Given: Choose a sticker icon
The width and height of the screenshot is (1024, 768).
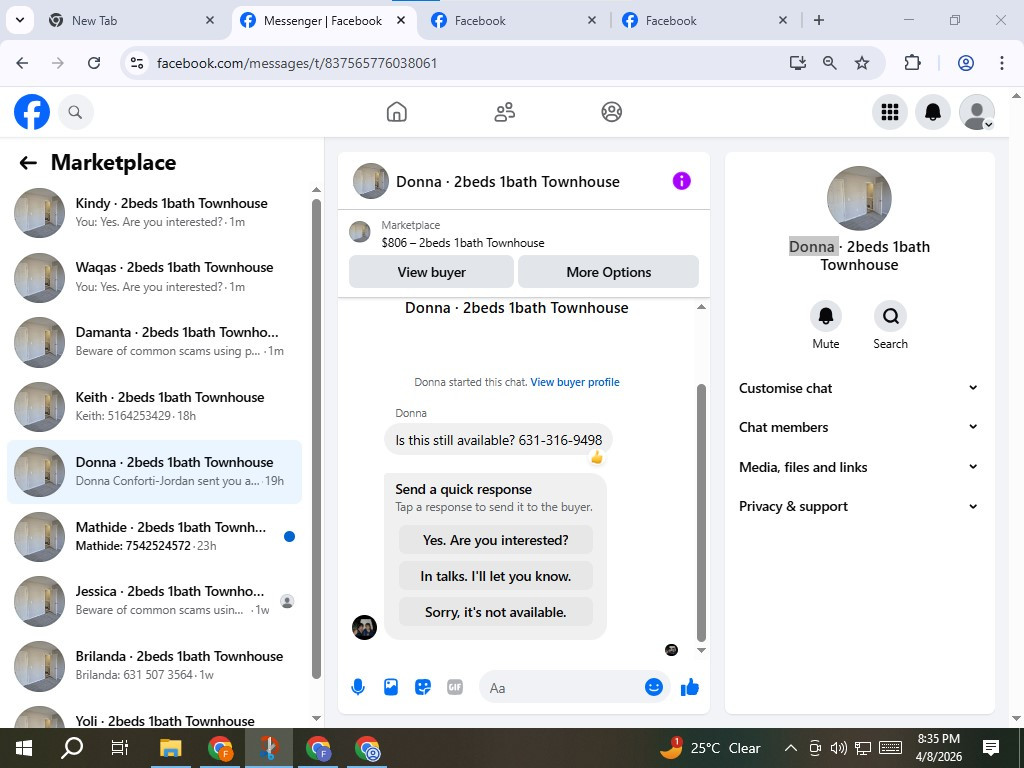Looking at the screenshot, I should (423, 687).
